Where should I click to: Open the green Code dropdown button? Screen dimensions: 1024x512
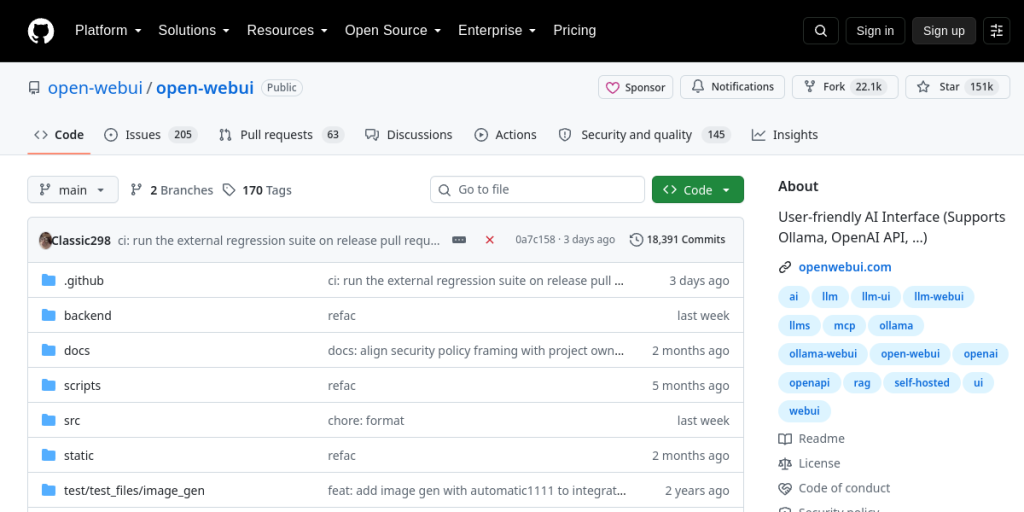pyautogui.click(x=697, y=189)
